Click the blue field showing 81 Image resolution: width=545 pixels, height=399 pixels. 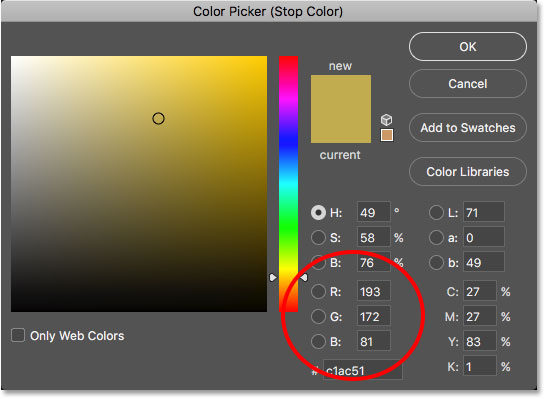pyautogui.click(x=373, y=341)
